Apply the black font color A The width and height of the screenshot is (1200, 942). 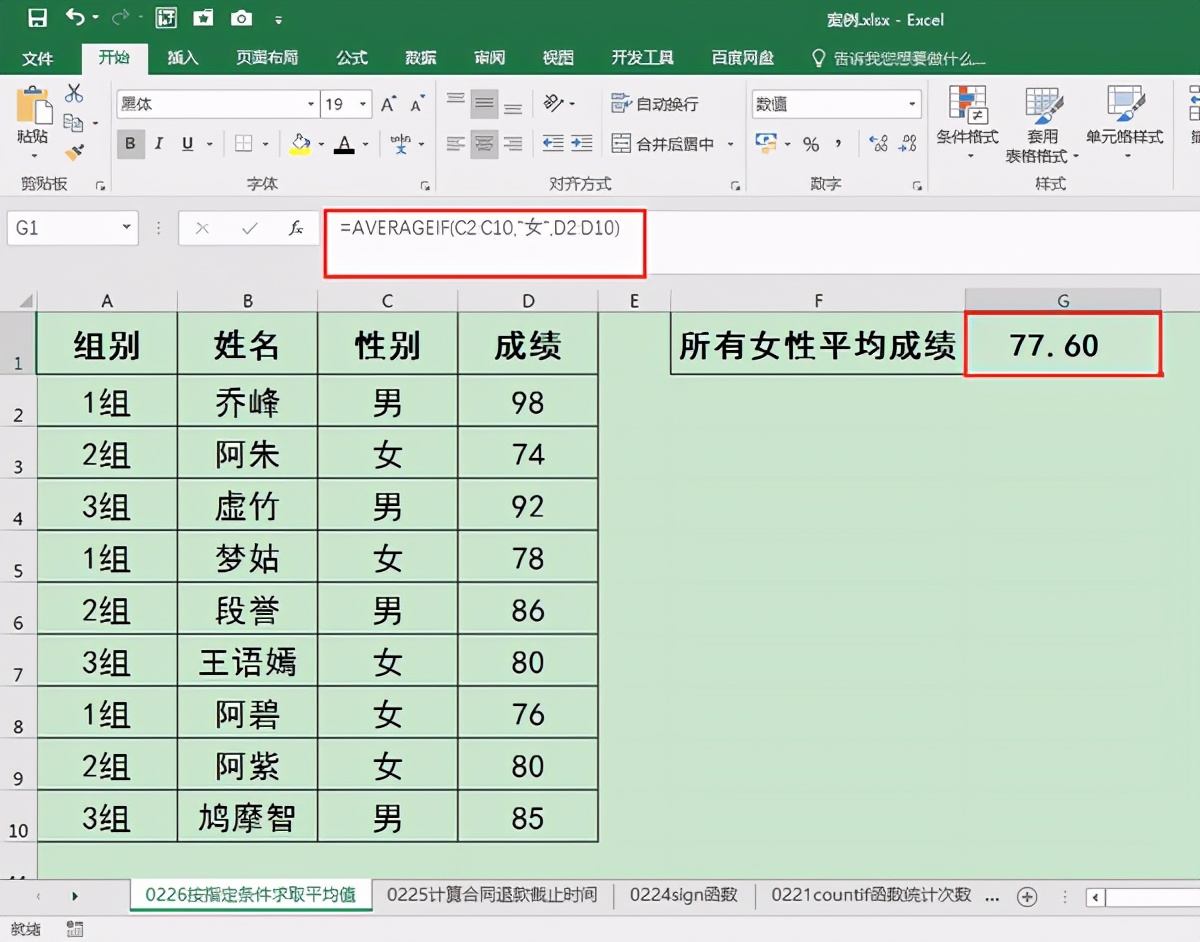tap(345, 144)
